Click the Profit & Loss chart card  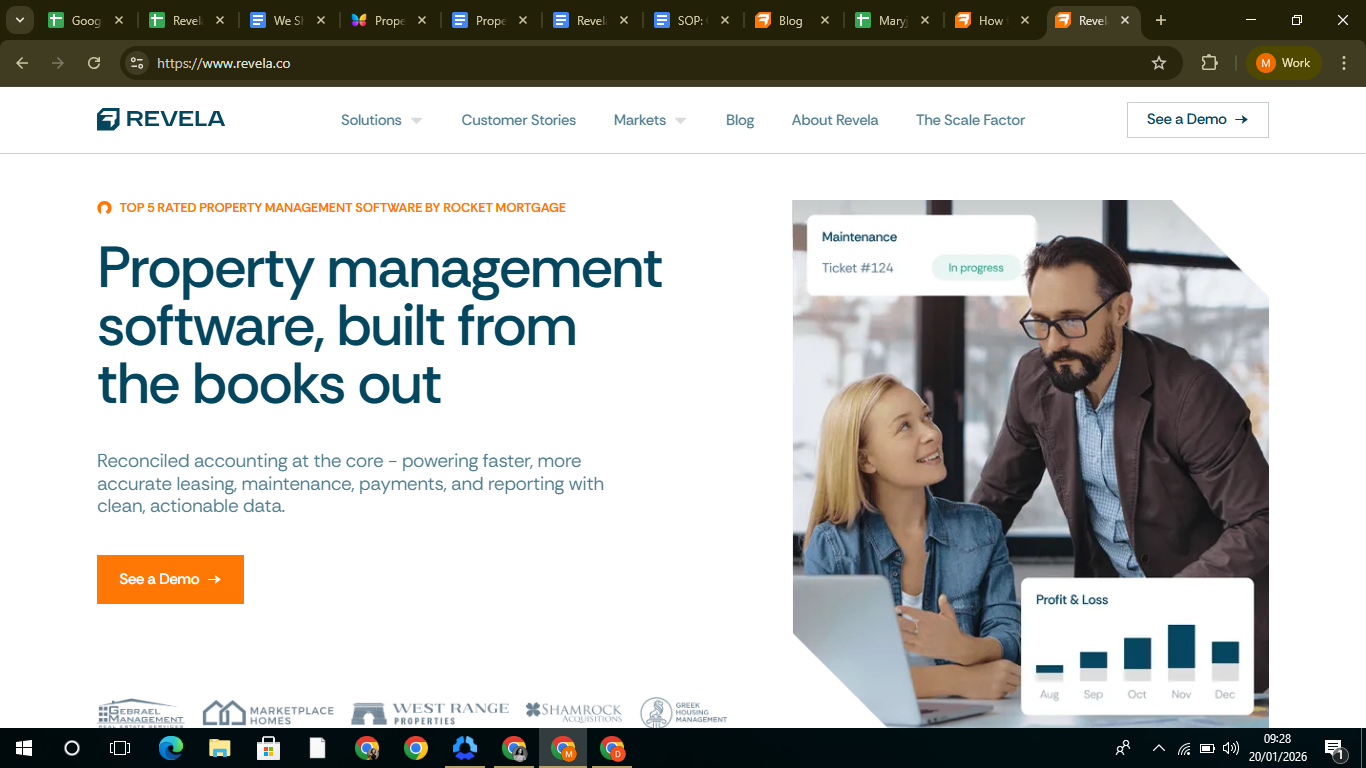click(x=1137, y=646)
